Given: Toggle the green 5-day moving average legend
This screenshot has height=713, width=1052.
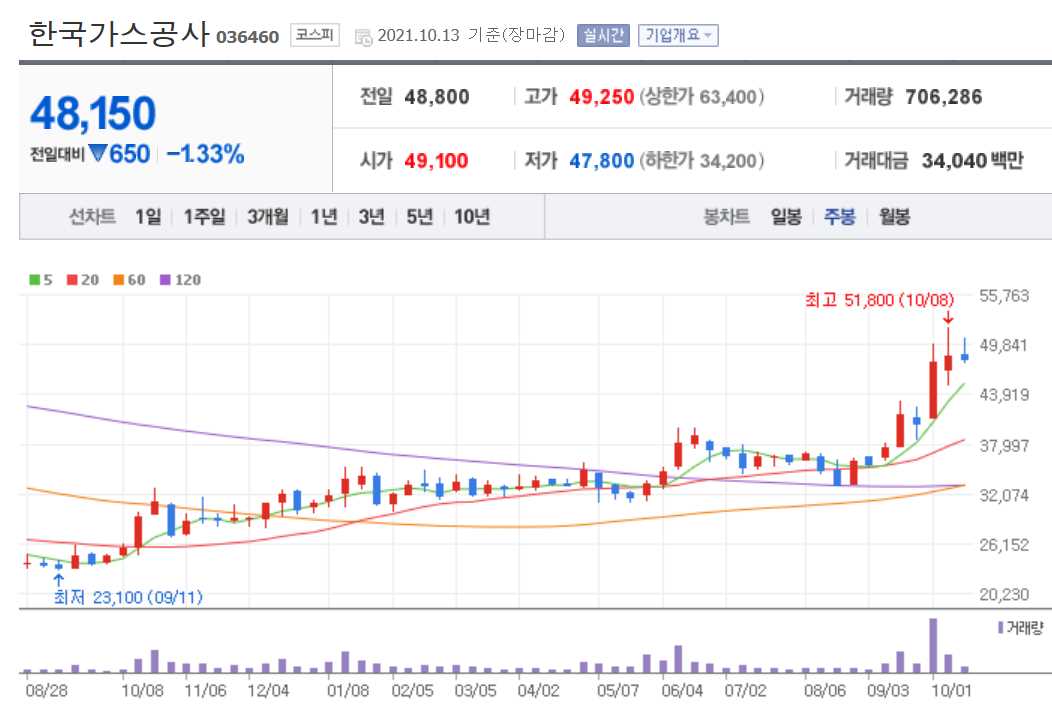Looking at the screenshot, I should click(39, 280).
